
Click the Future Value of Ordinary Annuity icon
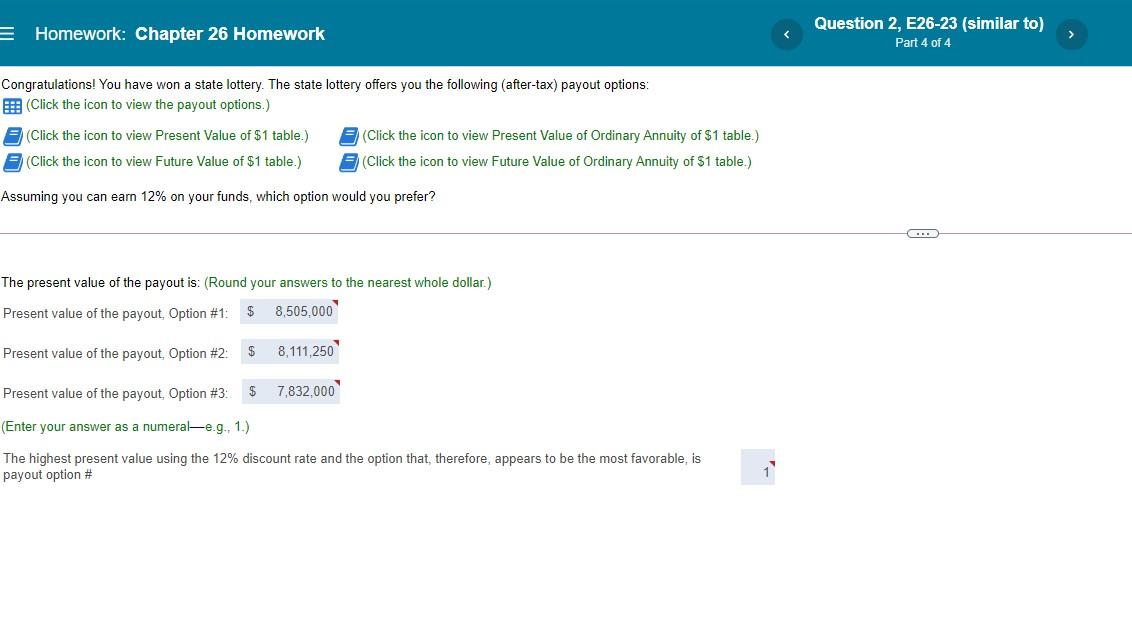[350, 161]
